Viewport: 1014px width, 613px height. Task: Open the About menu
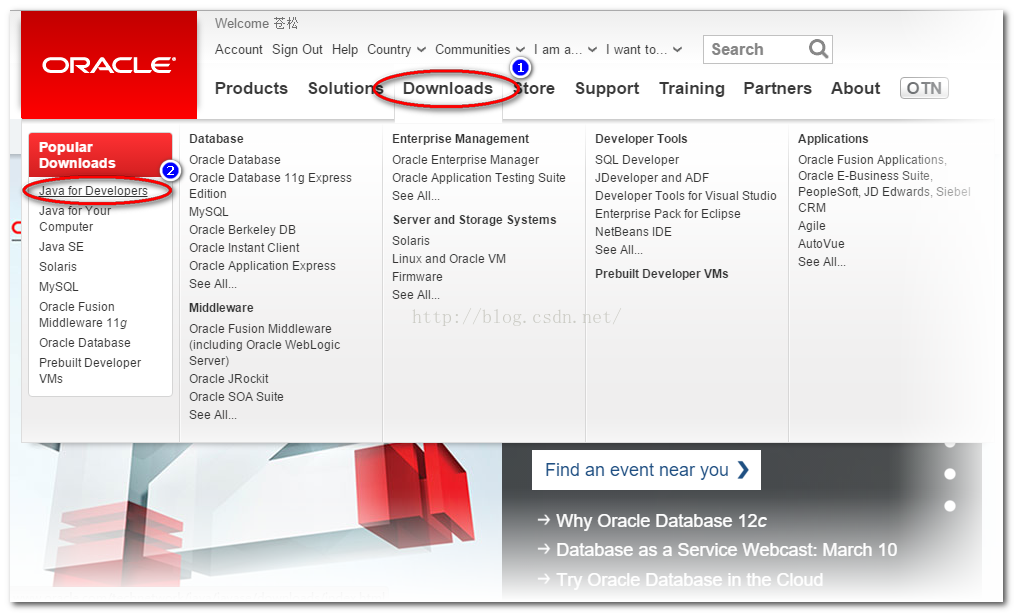tap(856, 88)
